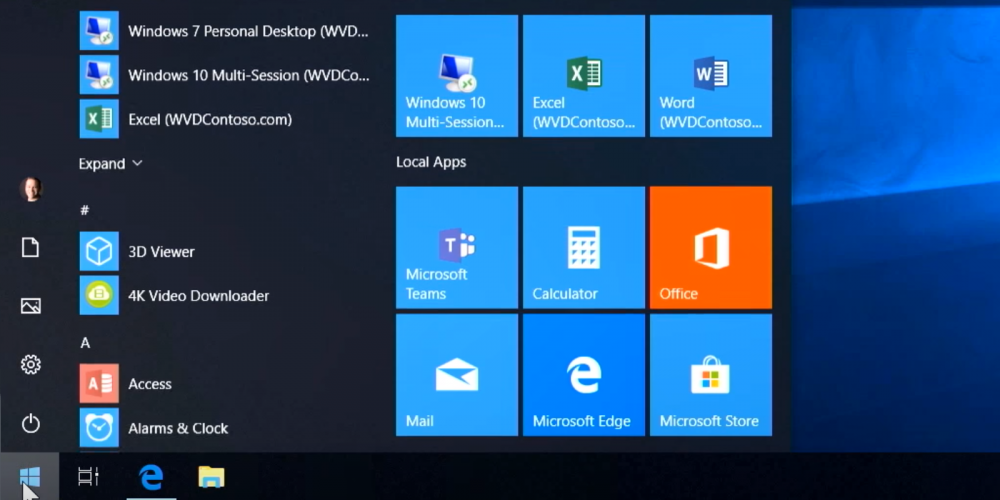Close Start menu via Windows Start button

(x=29, y=476)
